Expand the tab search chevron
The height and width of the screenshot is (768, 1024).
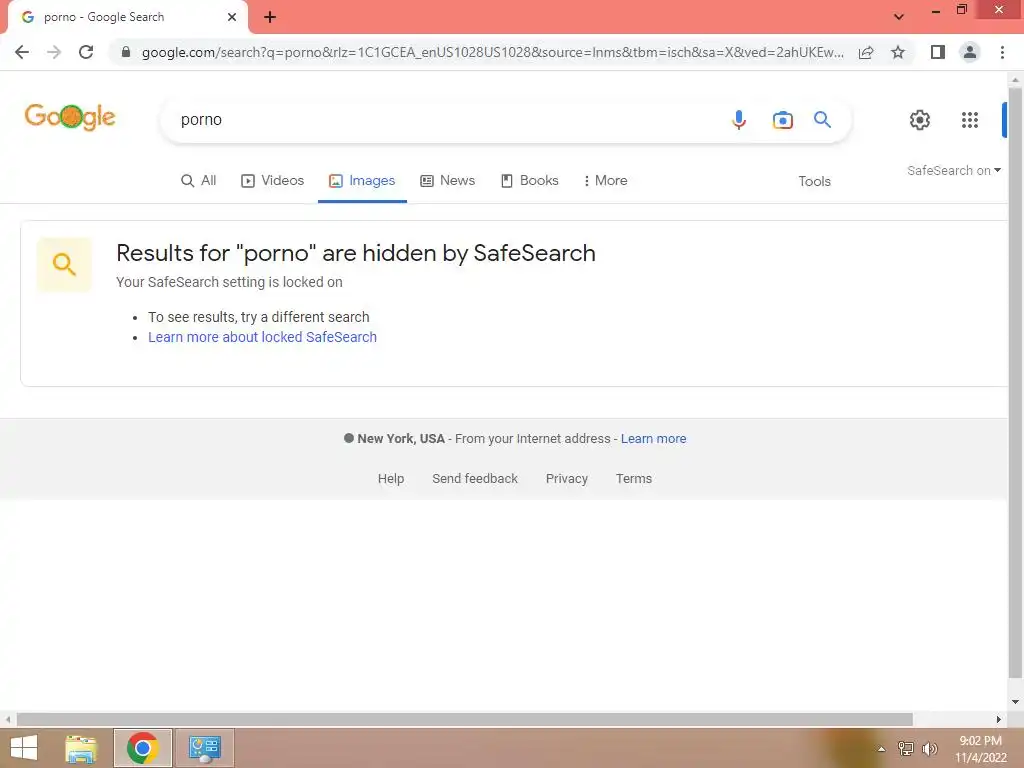coord(899,17)
